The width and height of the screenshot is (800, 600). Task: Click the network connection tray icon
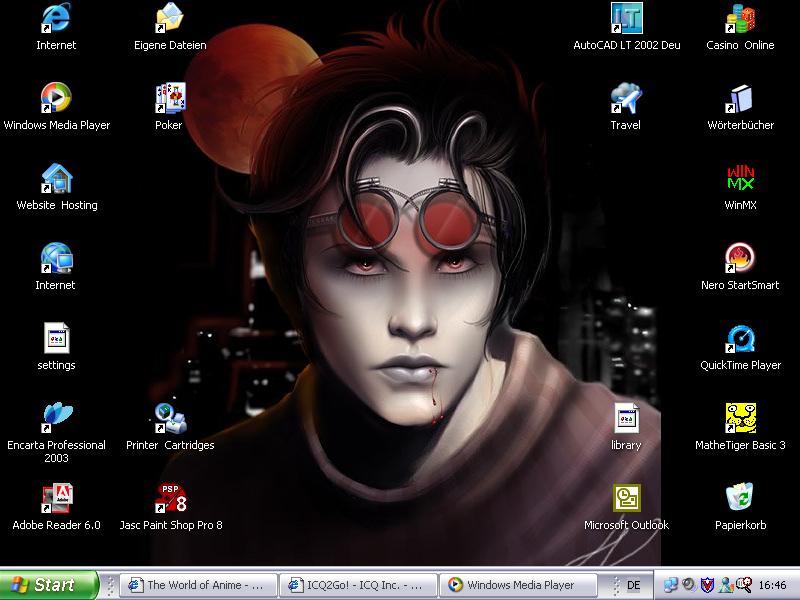pos(670,585)
